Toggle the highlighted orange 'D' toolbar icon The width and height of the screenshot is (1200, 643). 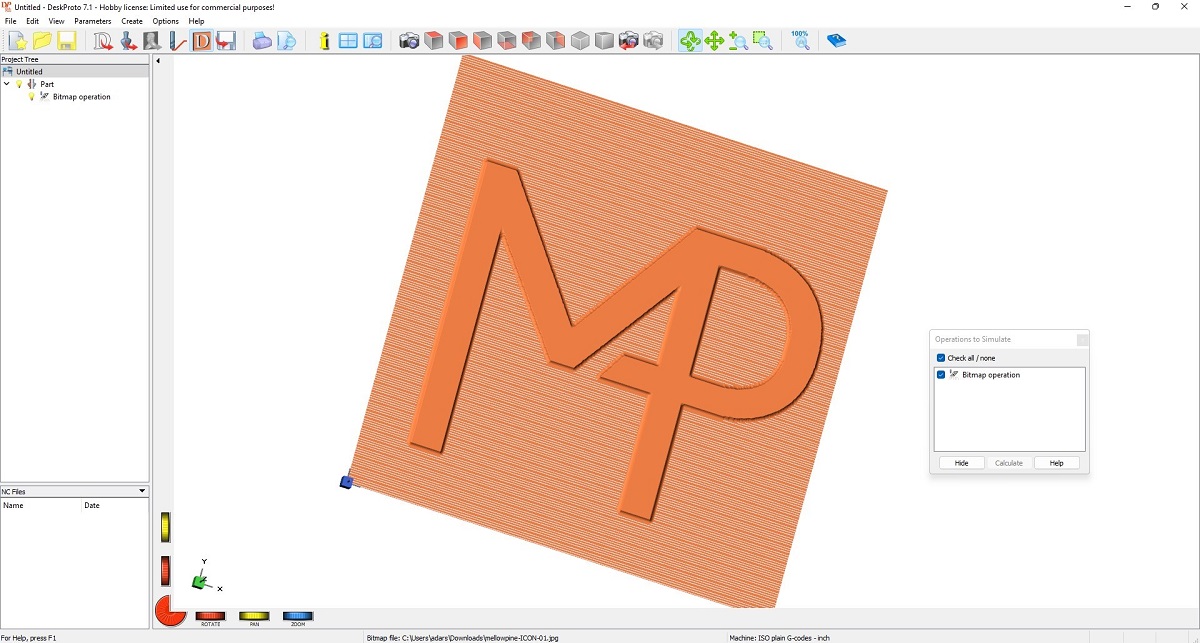tap(201, 41)
